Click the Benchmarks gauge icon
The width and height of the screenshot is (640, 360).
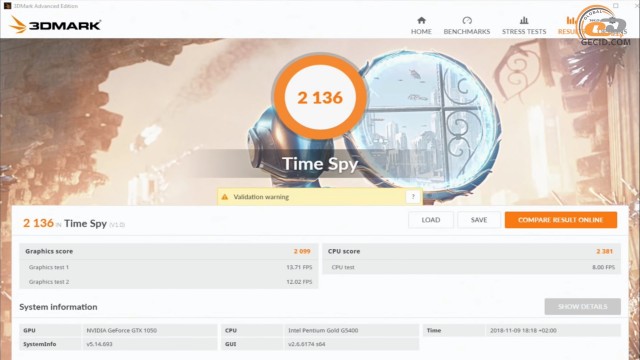467,20
